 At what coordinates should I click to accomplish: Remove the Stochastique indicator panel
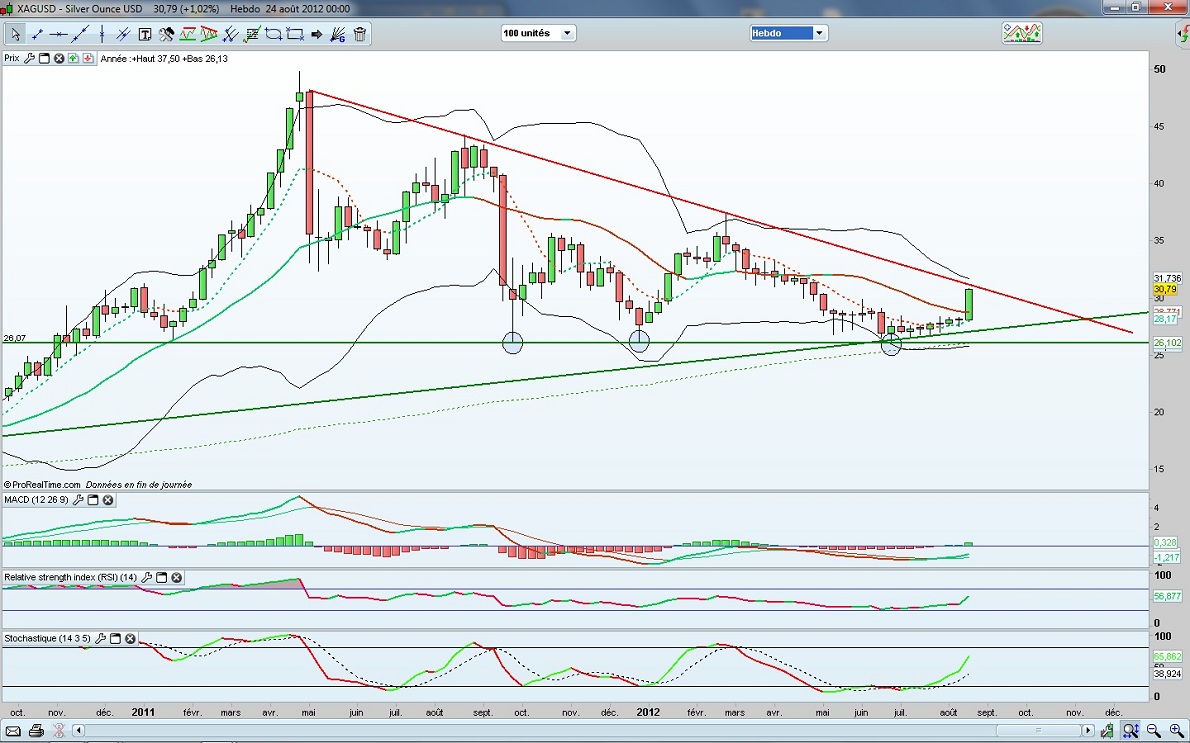pos(130,638)
